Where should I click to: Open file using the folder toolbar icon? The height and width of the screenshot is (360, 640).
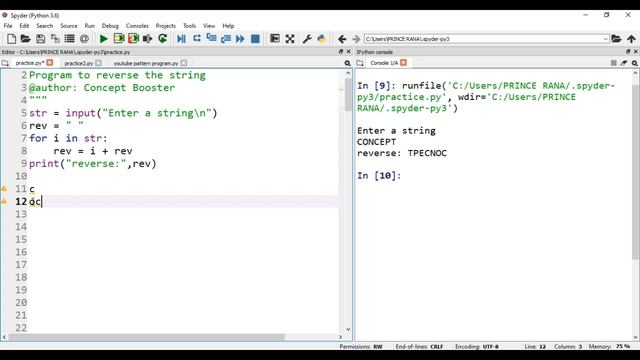(25, 39)
